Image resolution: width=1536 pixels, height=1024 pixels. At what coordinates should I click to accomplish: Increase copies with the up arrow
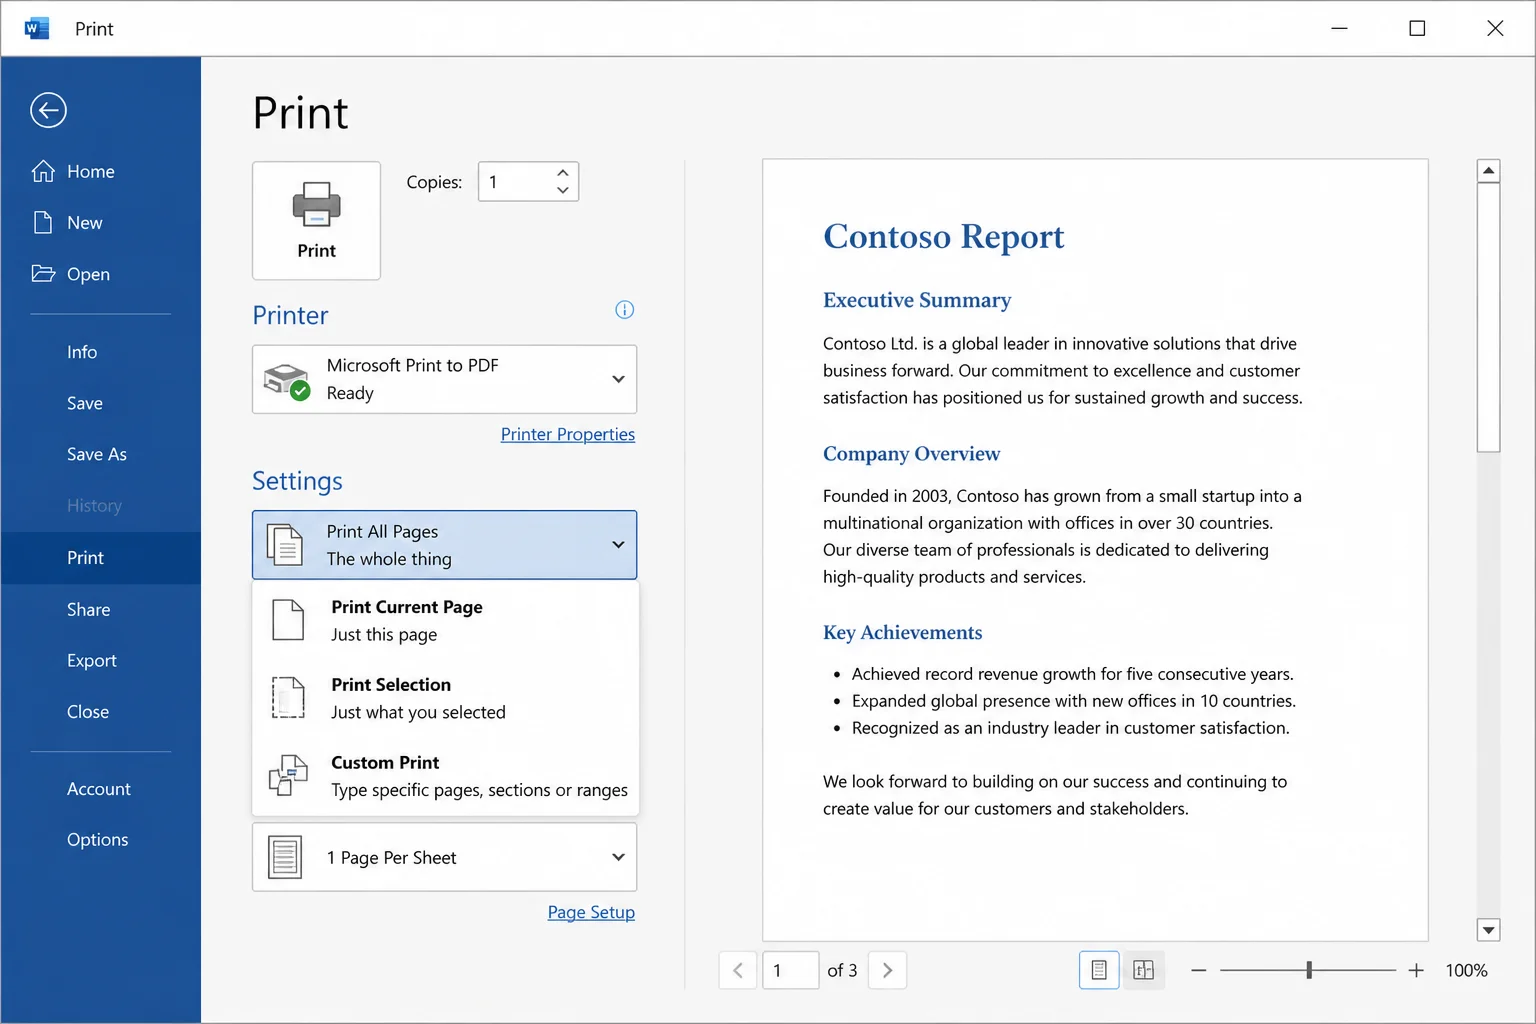(x=563, y=173)
